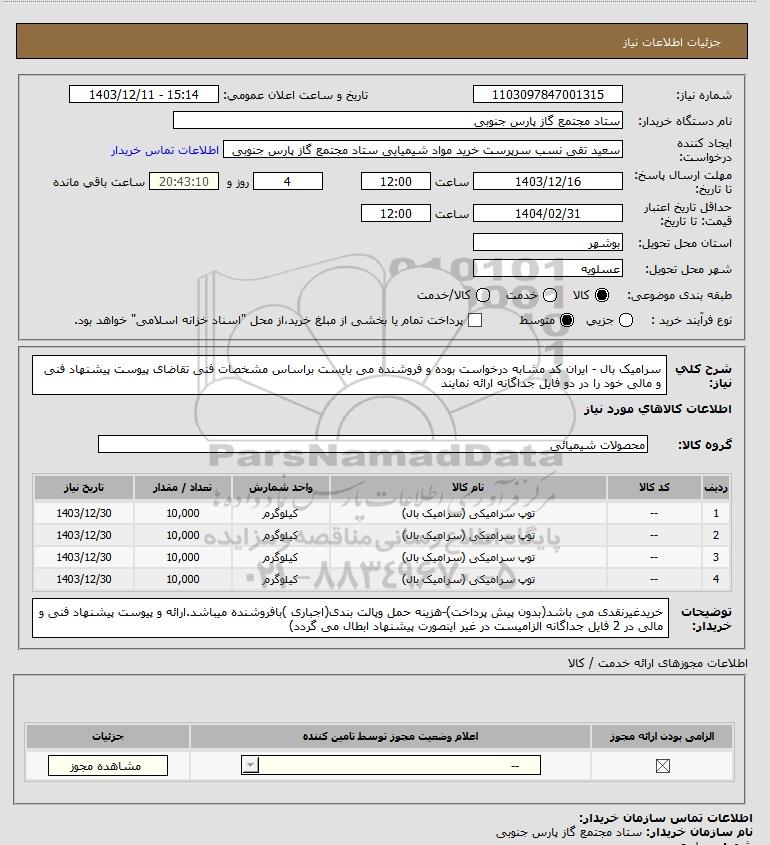The width and height of the screenshot is (770, 845).
Task: Click the remaining time 20:43:10 field
Action: click(x=184, y=182)
